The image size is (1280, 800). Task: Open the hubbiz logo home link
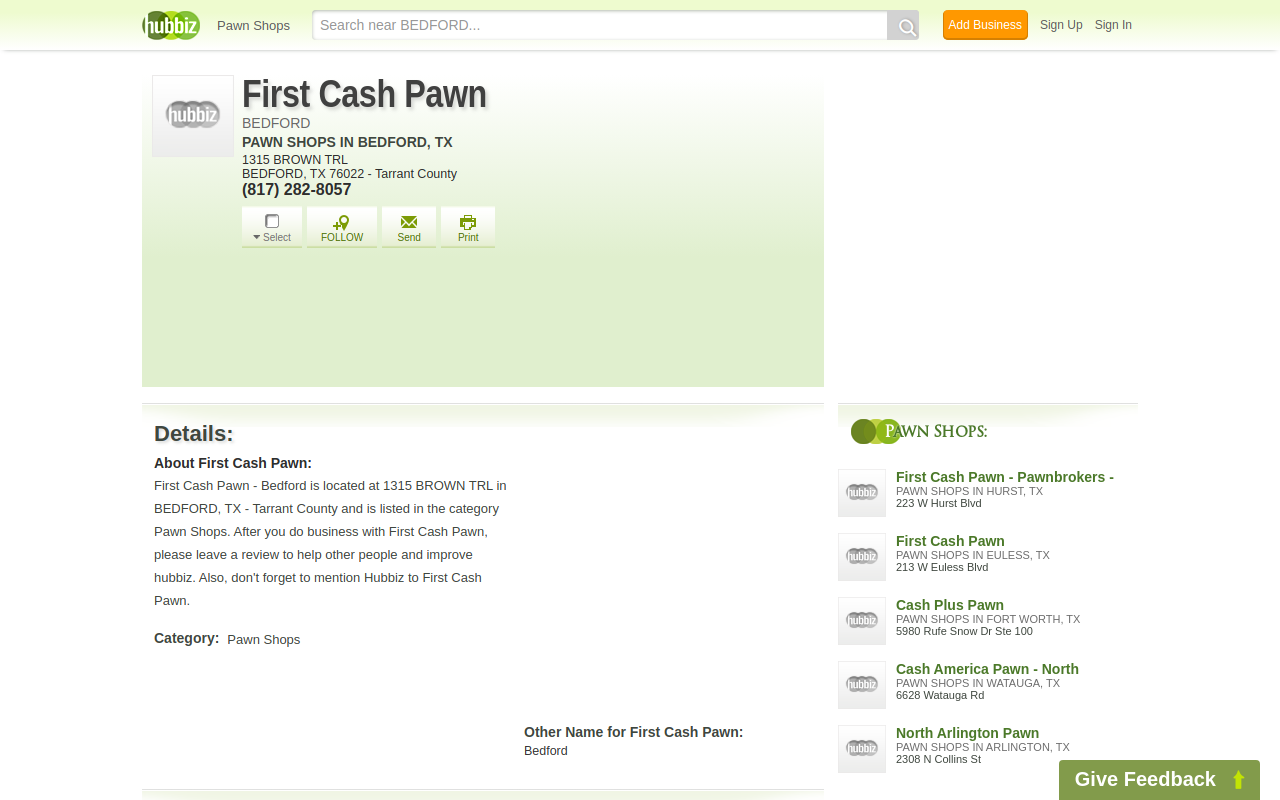(x=171, y=25)
